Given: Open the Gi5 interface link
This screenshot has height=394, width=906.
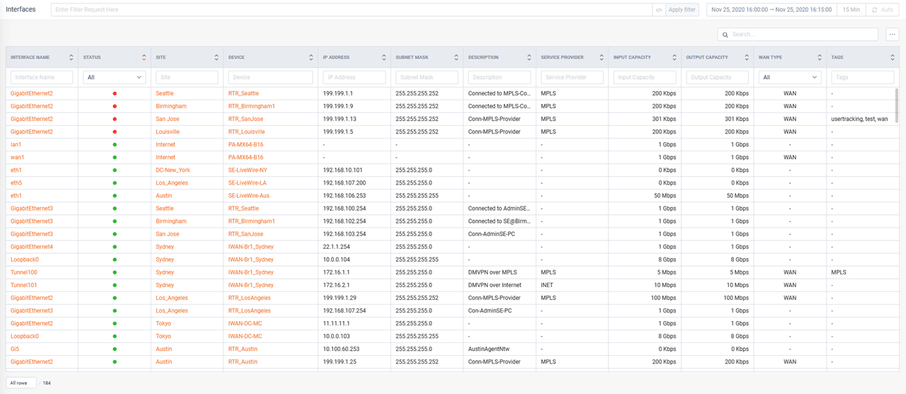Looking at the screenshot, I should [14, 349].
